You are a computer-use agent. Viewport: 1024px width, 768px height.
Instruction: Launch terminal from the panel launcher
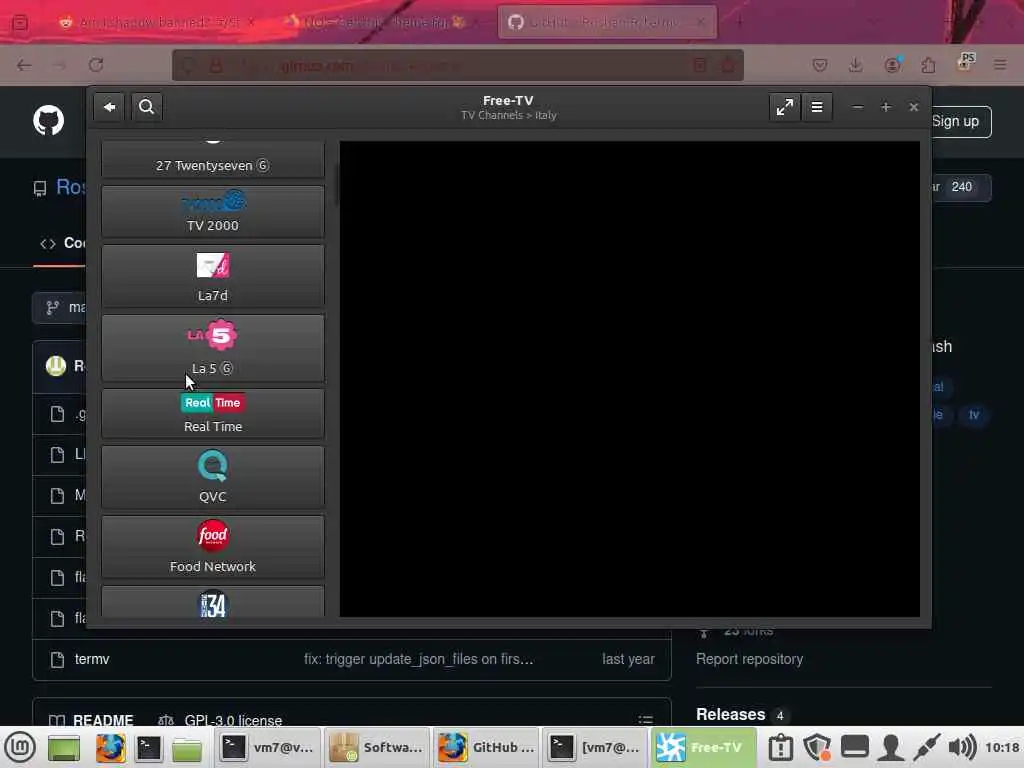click(x=148, y=748)
